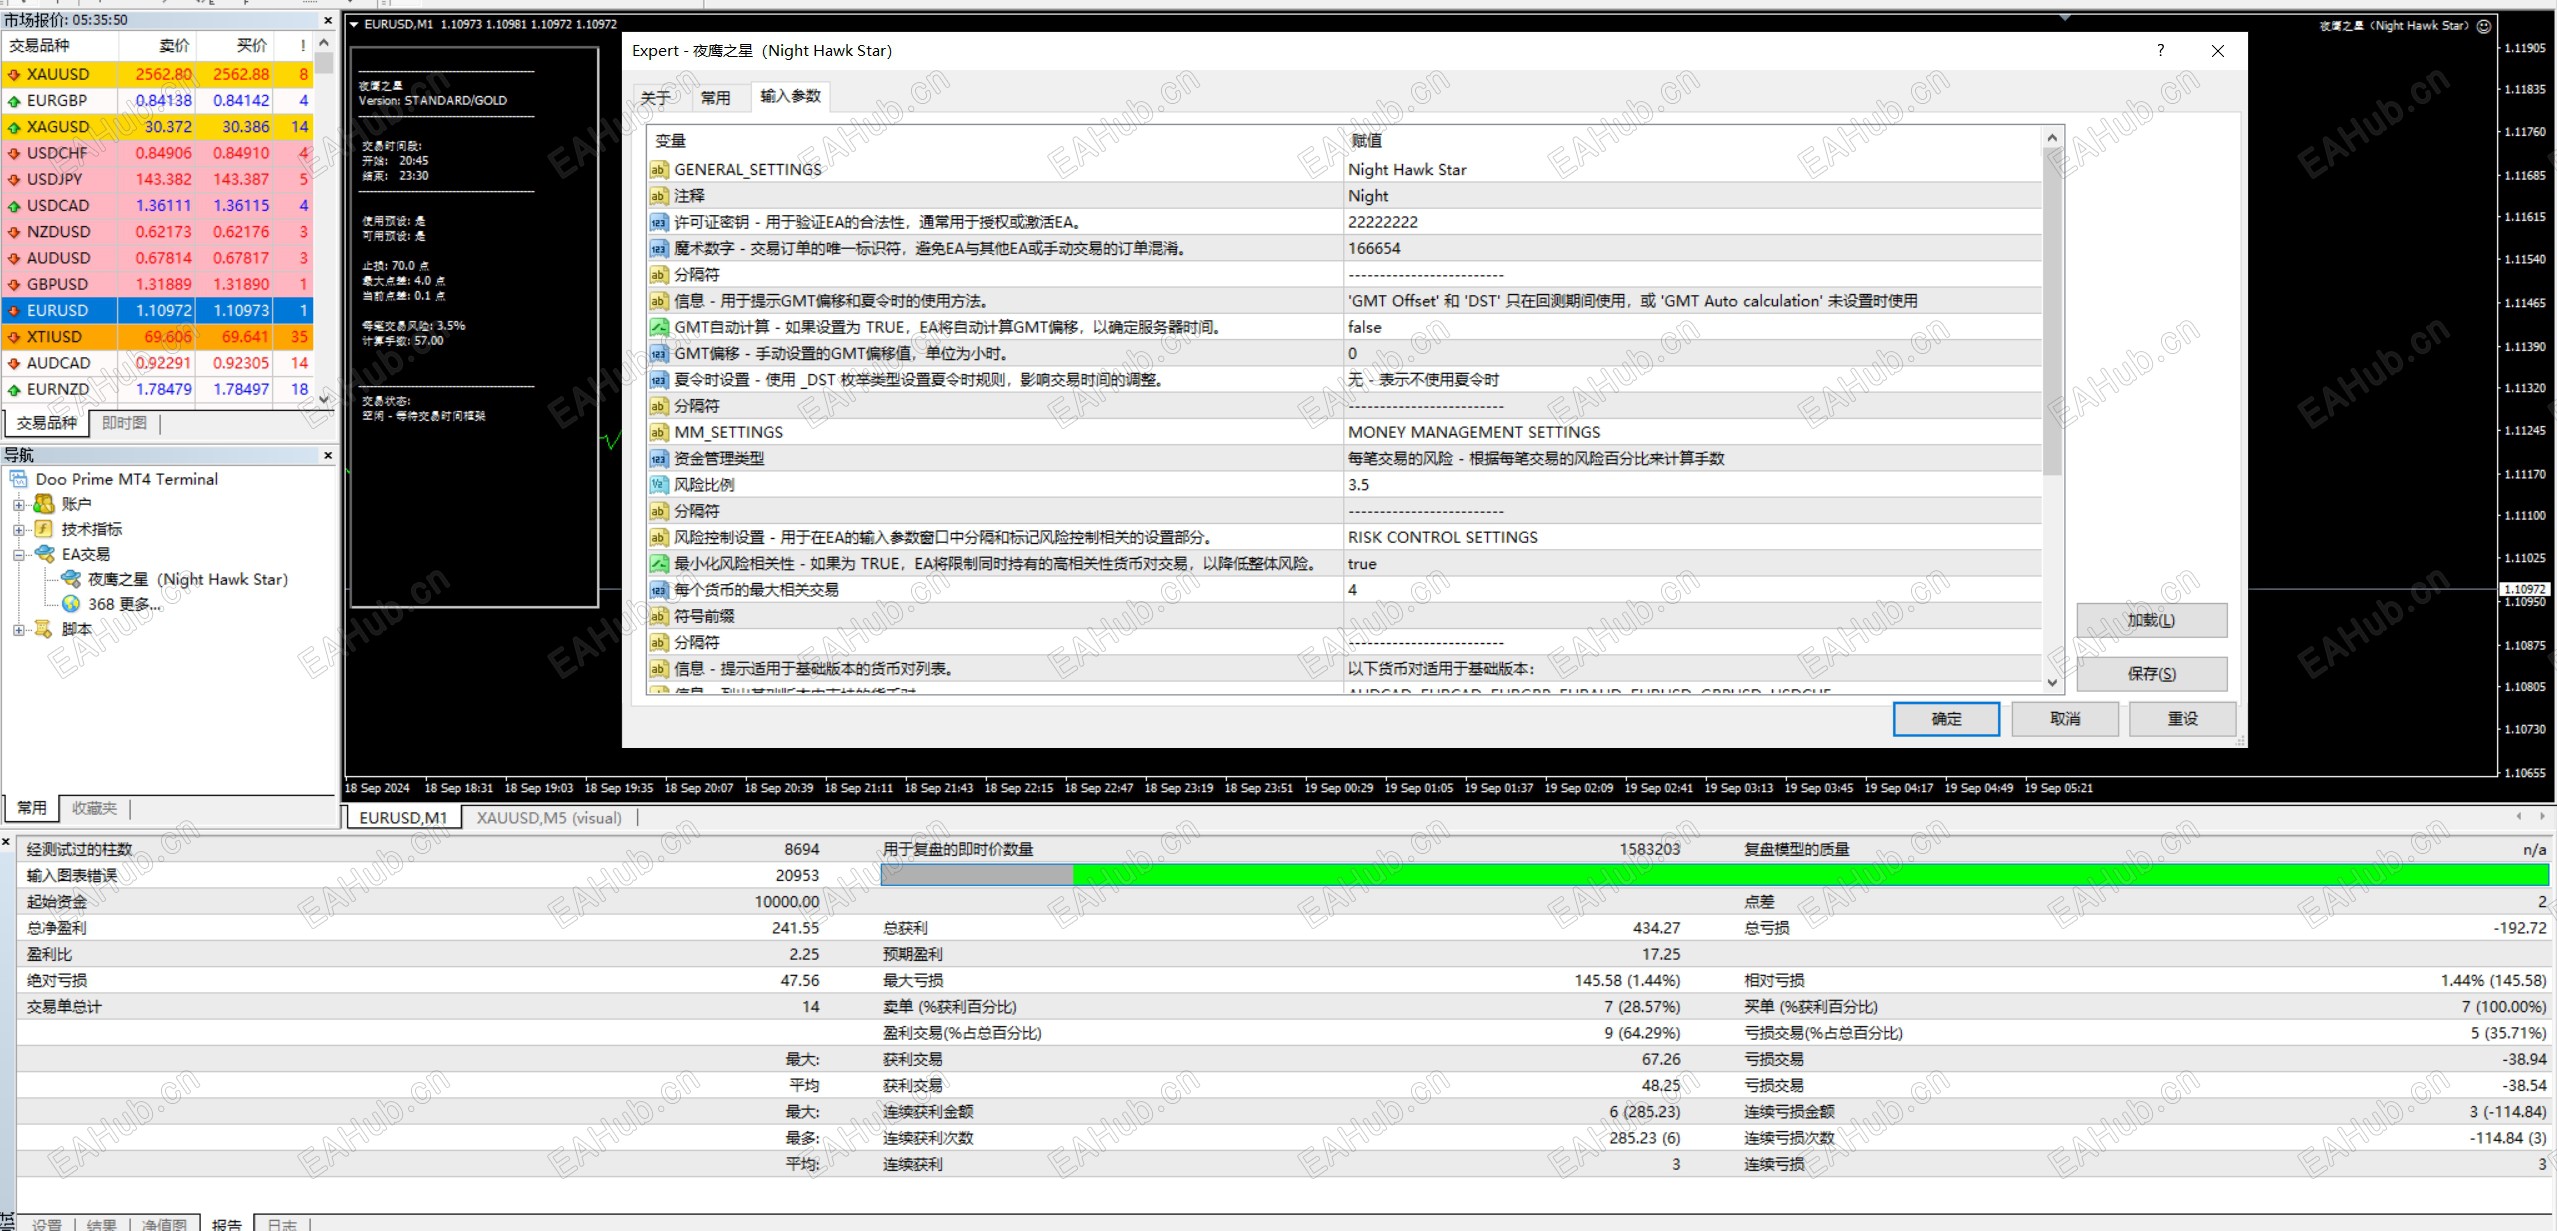The height and width of the screenshot is (1231, 2557).
Task: Click the boolean icon beside 最小化风险相关性
Action: [x=659, y=564]
